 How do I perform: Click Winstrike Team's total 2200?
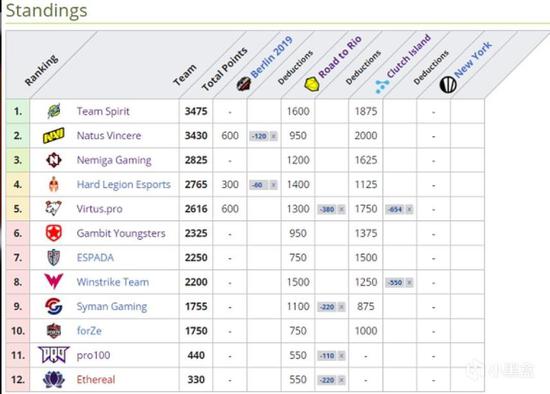pyautogui.click(x=196, y=282)
